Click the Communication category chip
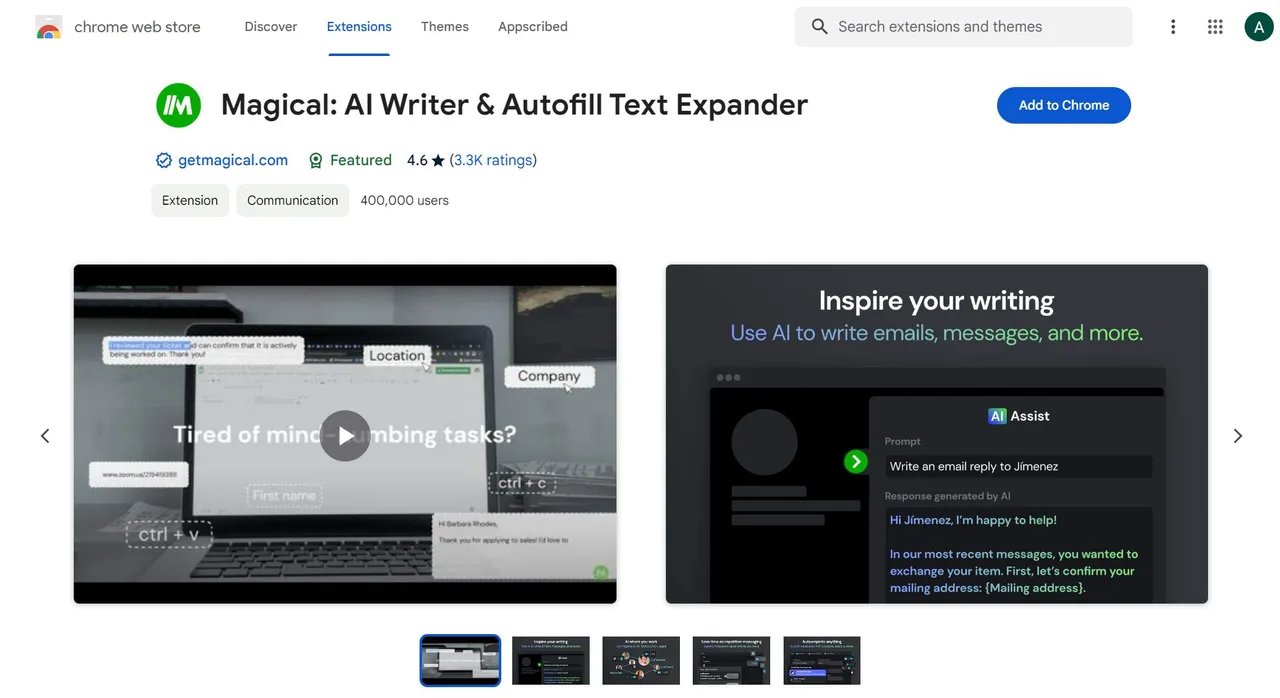1280x698 pixels. 293,200
